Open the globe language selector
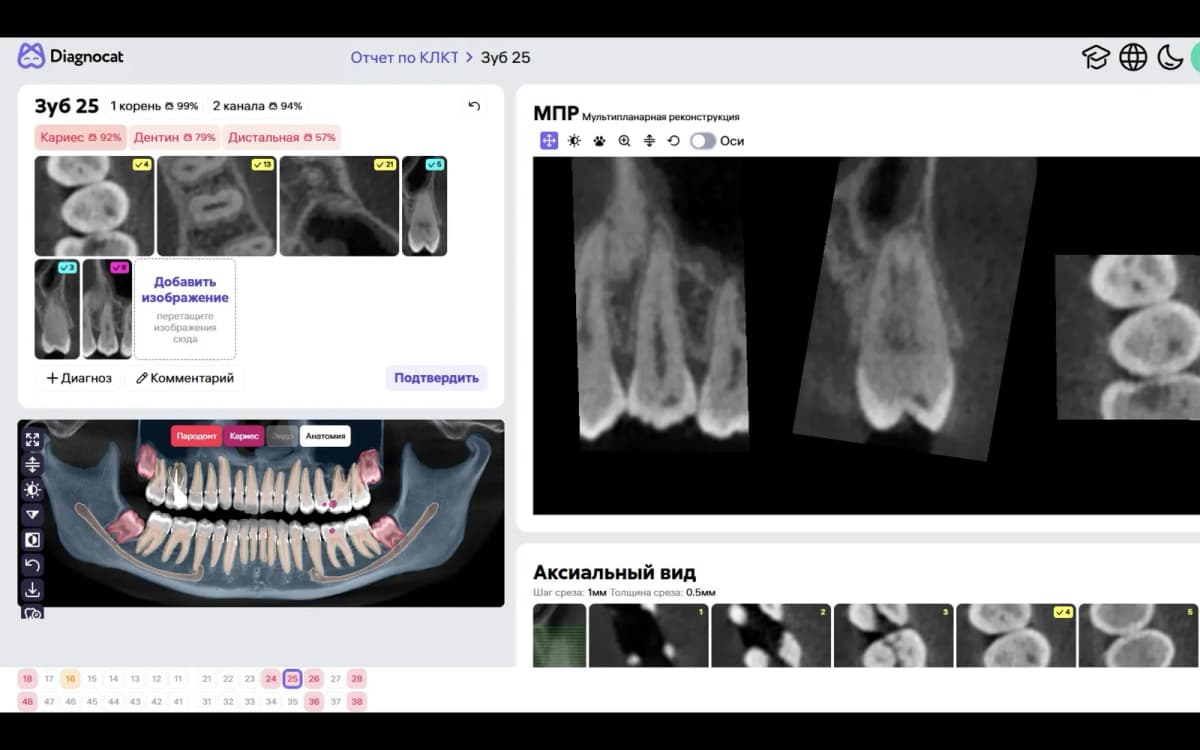 click(1133, 57)
